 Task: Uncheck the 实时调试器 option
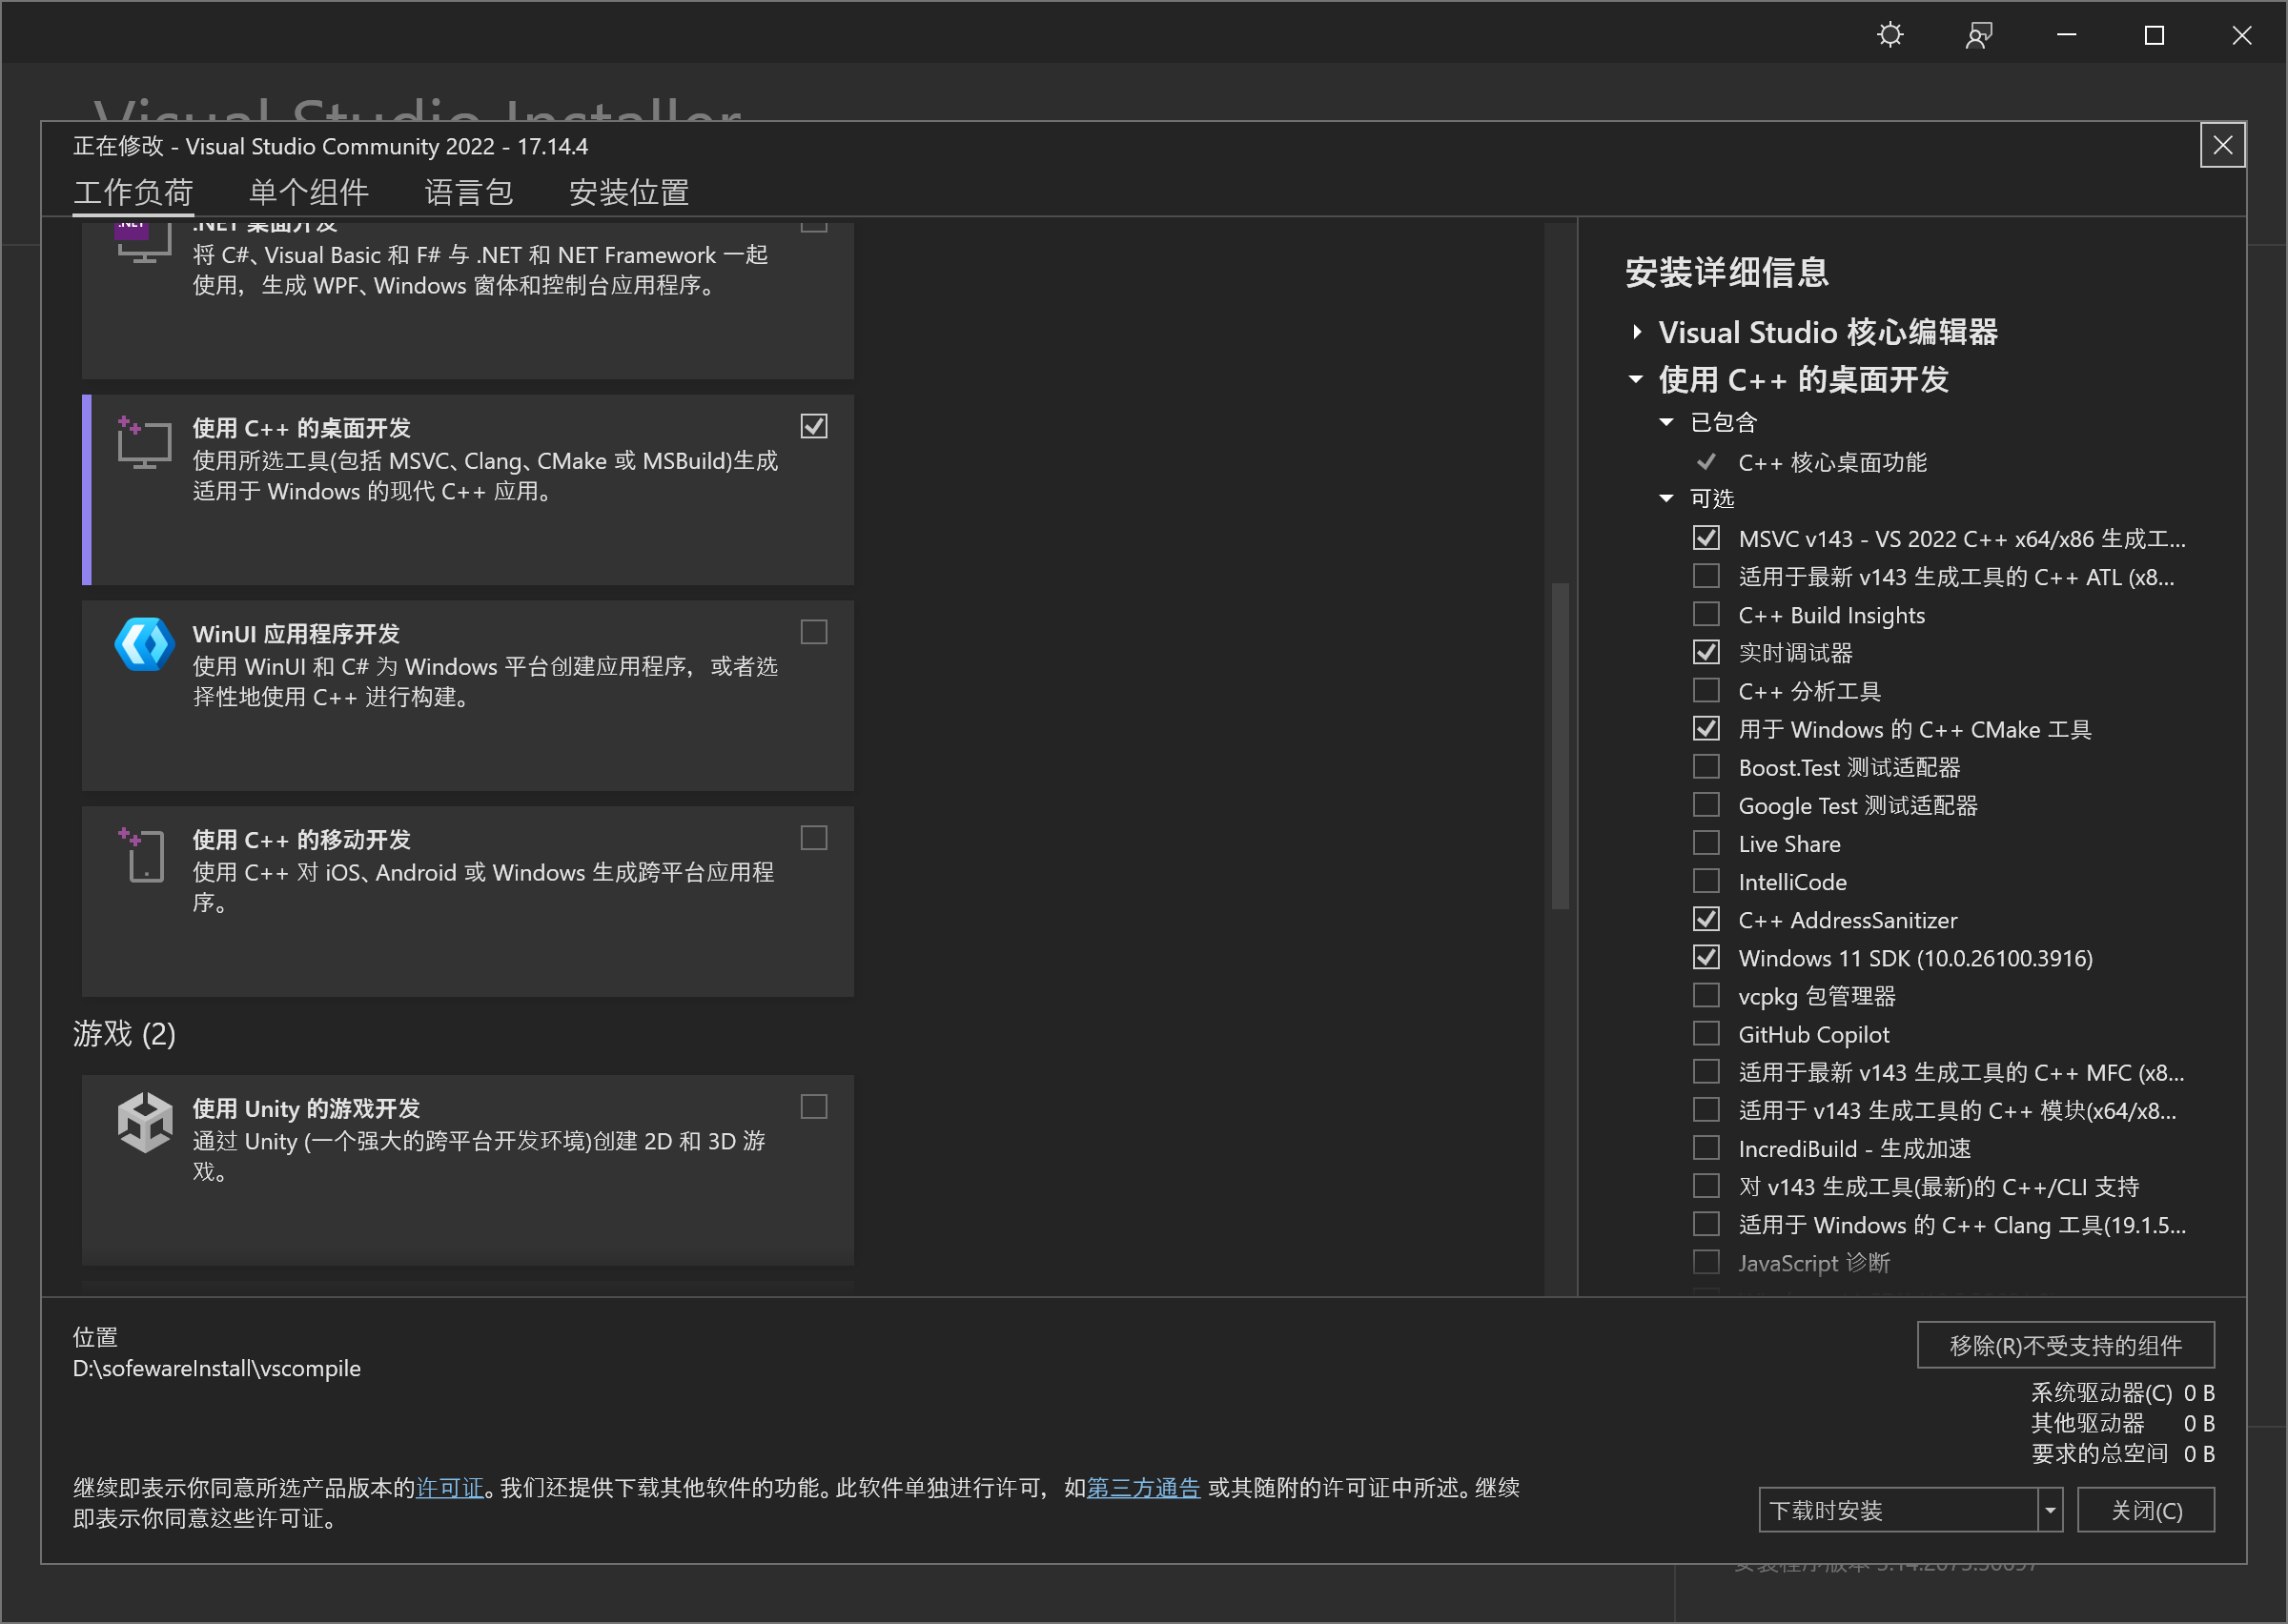click(1706, 652)
